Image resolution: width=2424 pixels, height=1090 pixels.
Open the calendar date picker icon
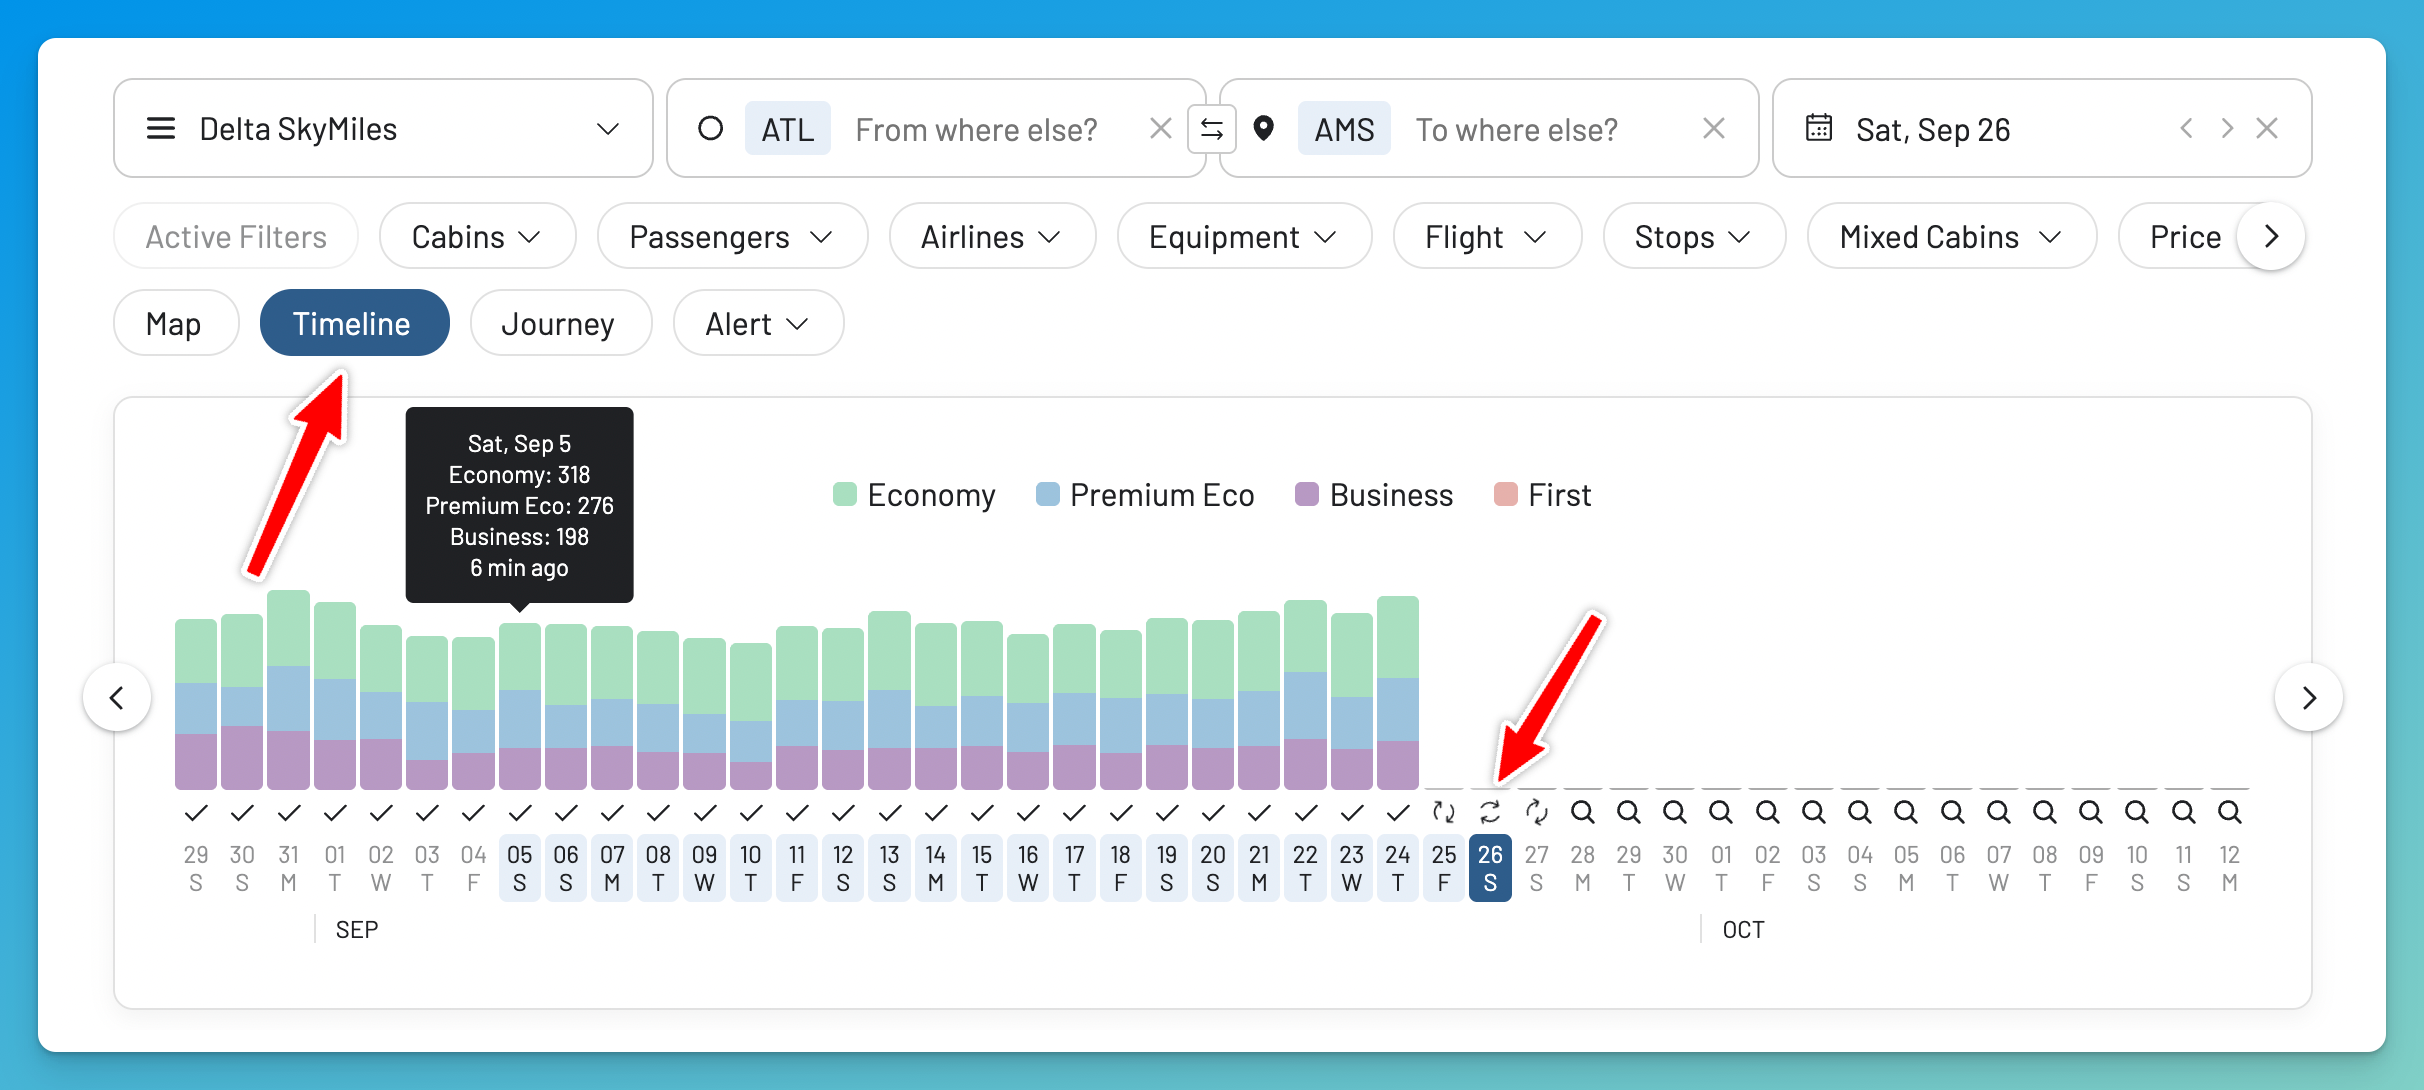click(1819, 128)
